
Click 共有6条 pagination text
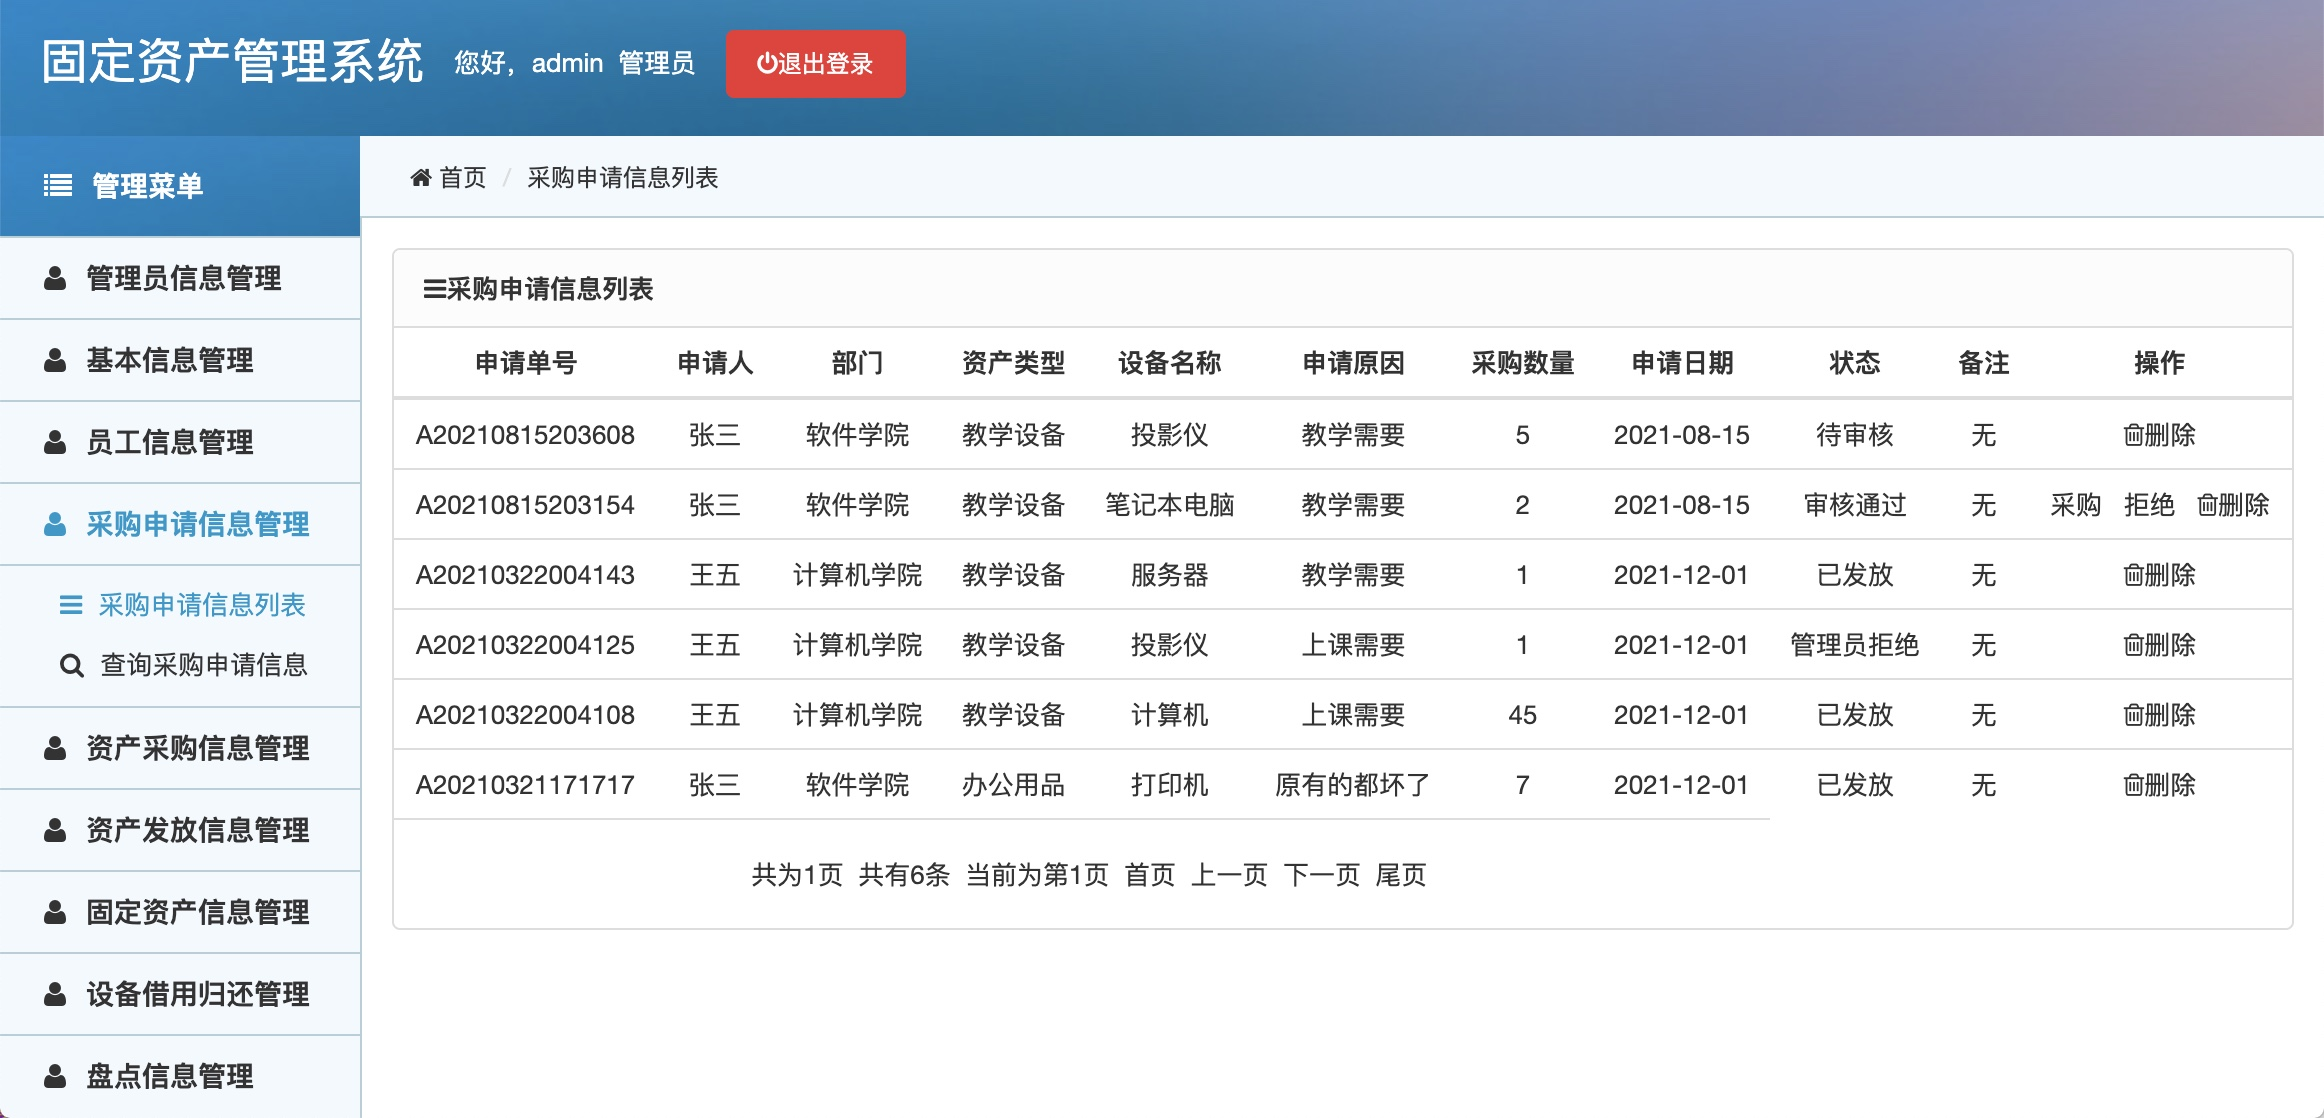pos(904,875)
